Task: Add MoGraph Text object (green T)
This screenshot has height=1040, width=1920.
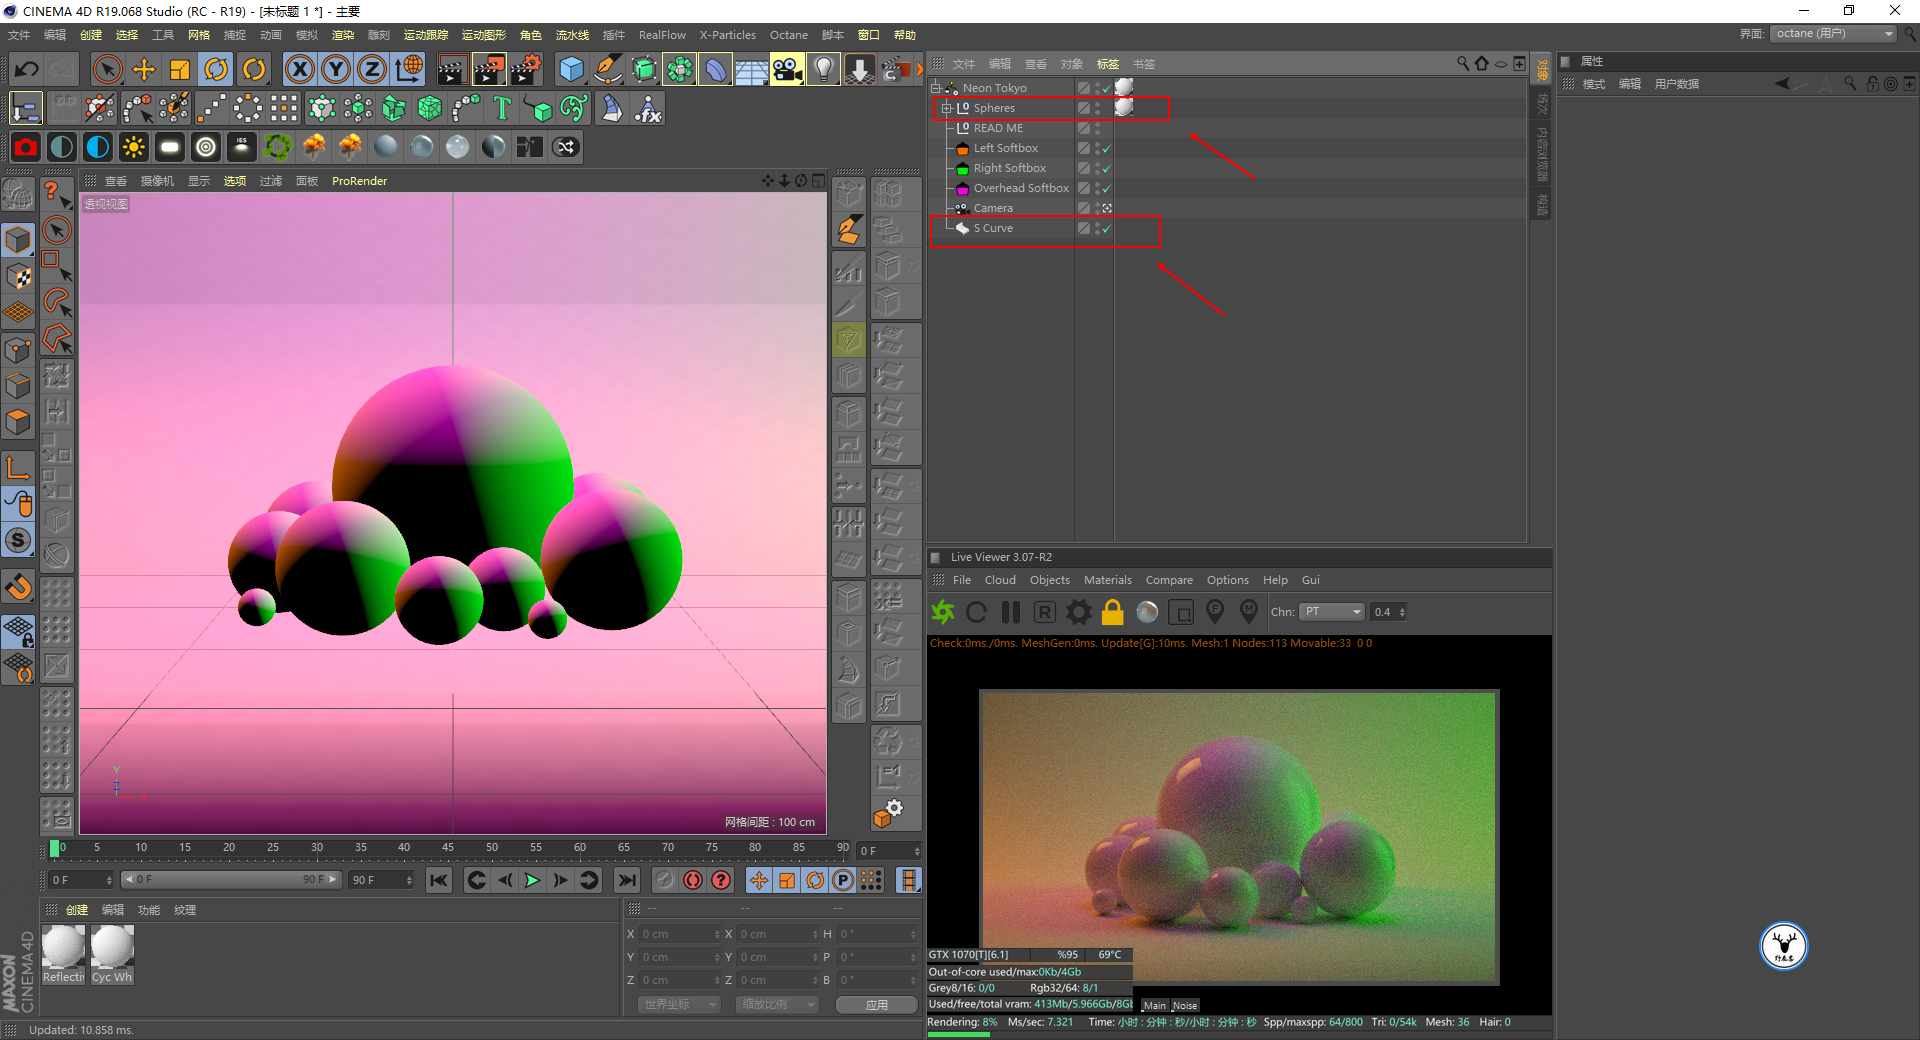Action: (x=502, y=108)
